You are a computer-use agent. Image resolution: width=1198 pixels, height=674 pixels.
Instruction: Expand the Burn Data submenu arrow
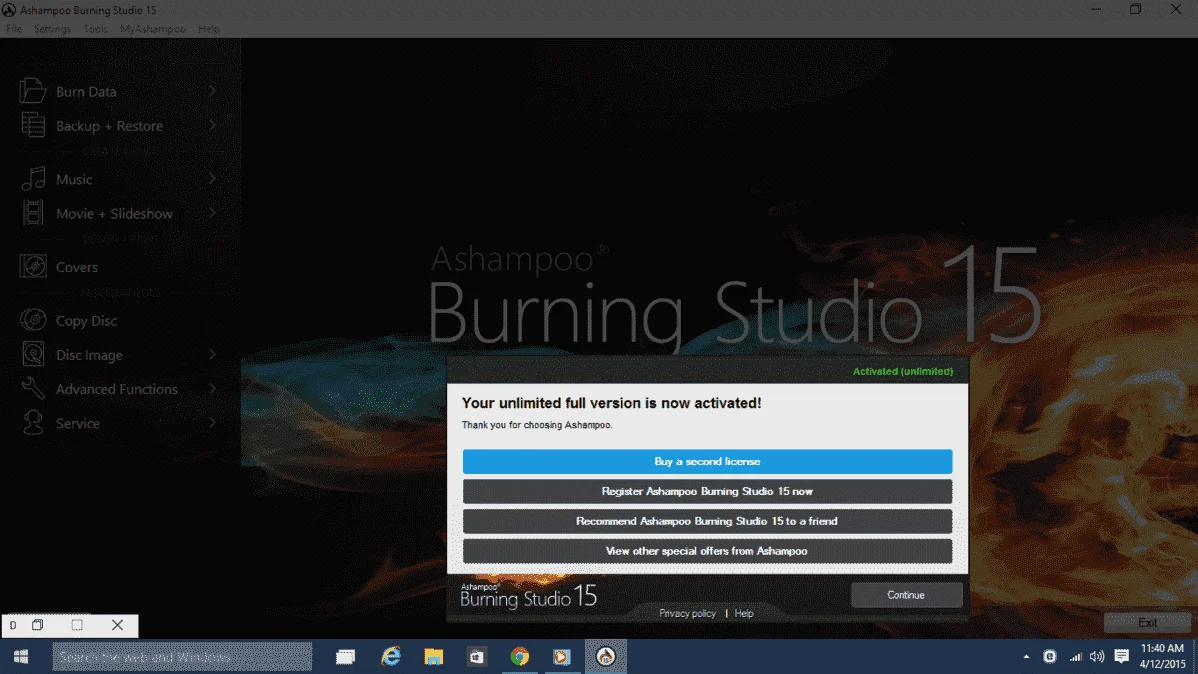coord(212,91)
